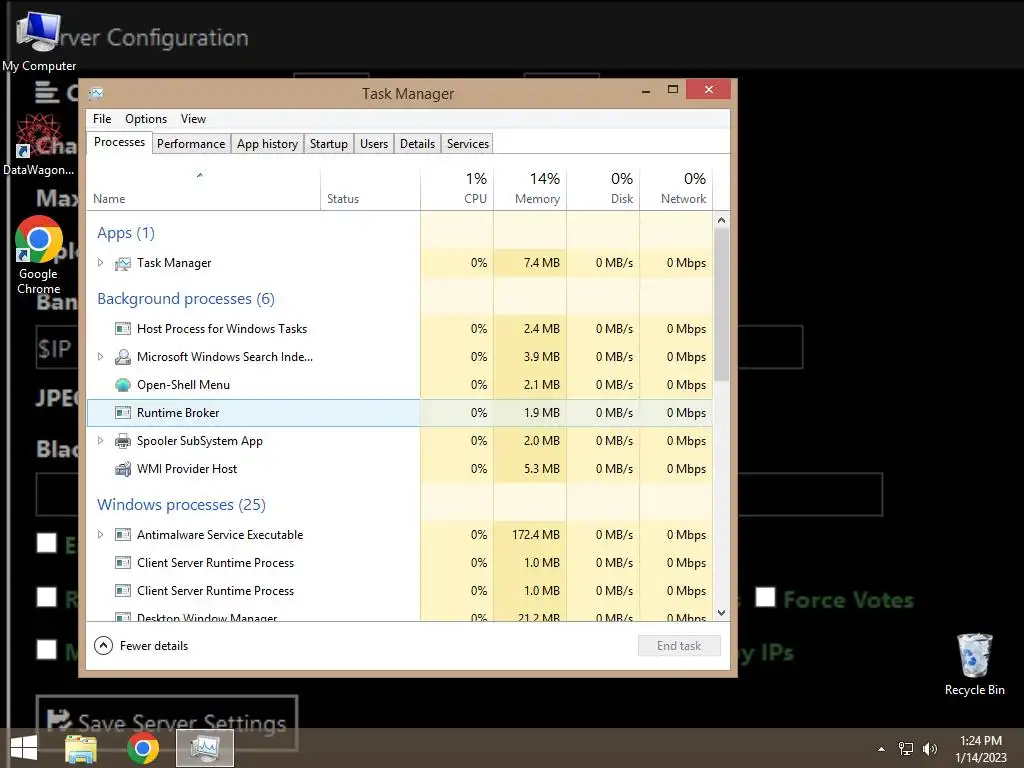Click the Task Manager app row icon
This screenshot has height=768, width=1024.
pos(123,263)
